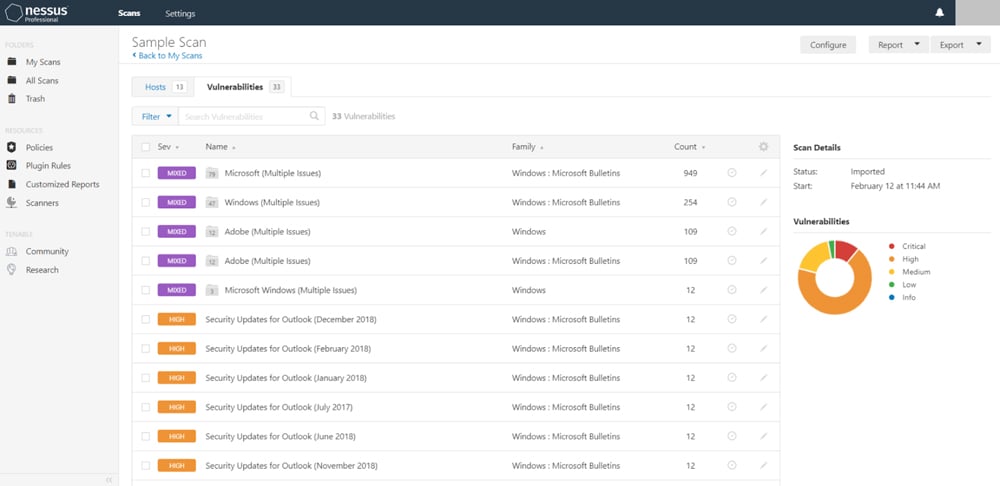The height and width of the screenshot is (486, 1000).
Task: Tick the select-all checkbox in table header
Action: click(145, 147)
